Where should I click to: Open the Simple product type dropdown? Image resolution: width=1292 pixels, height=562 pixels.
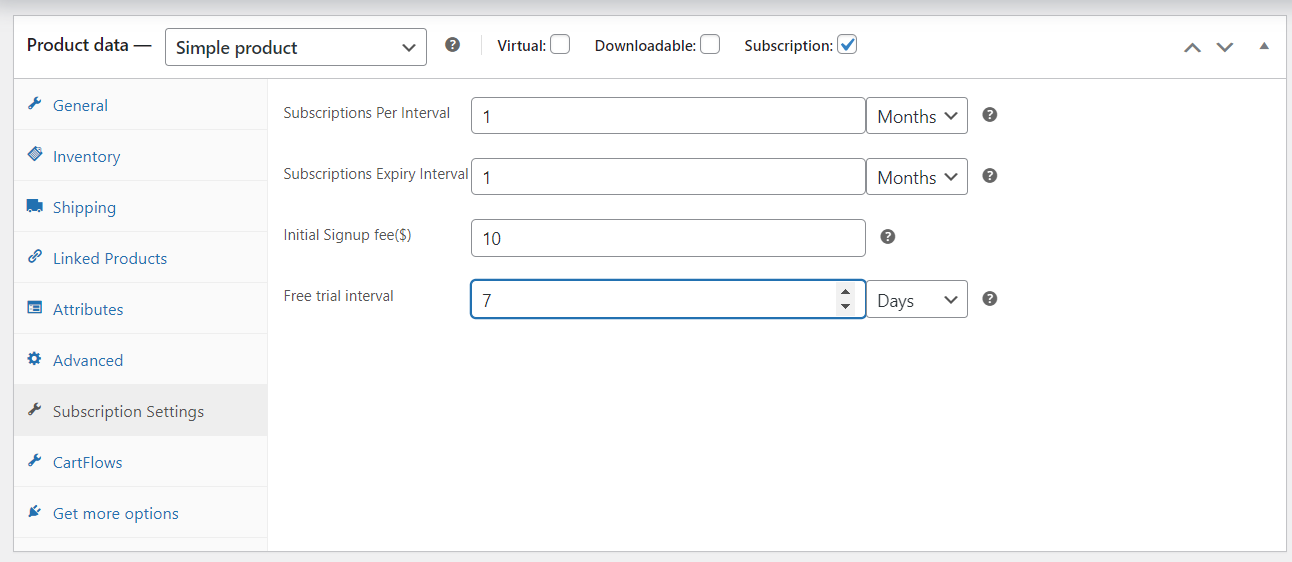point(296,47)
